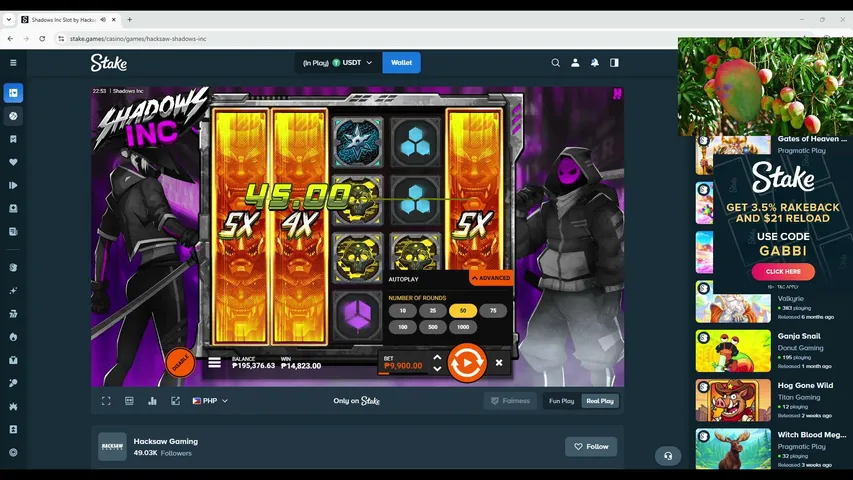Open the PHP currency dropdown

(210, 401)
